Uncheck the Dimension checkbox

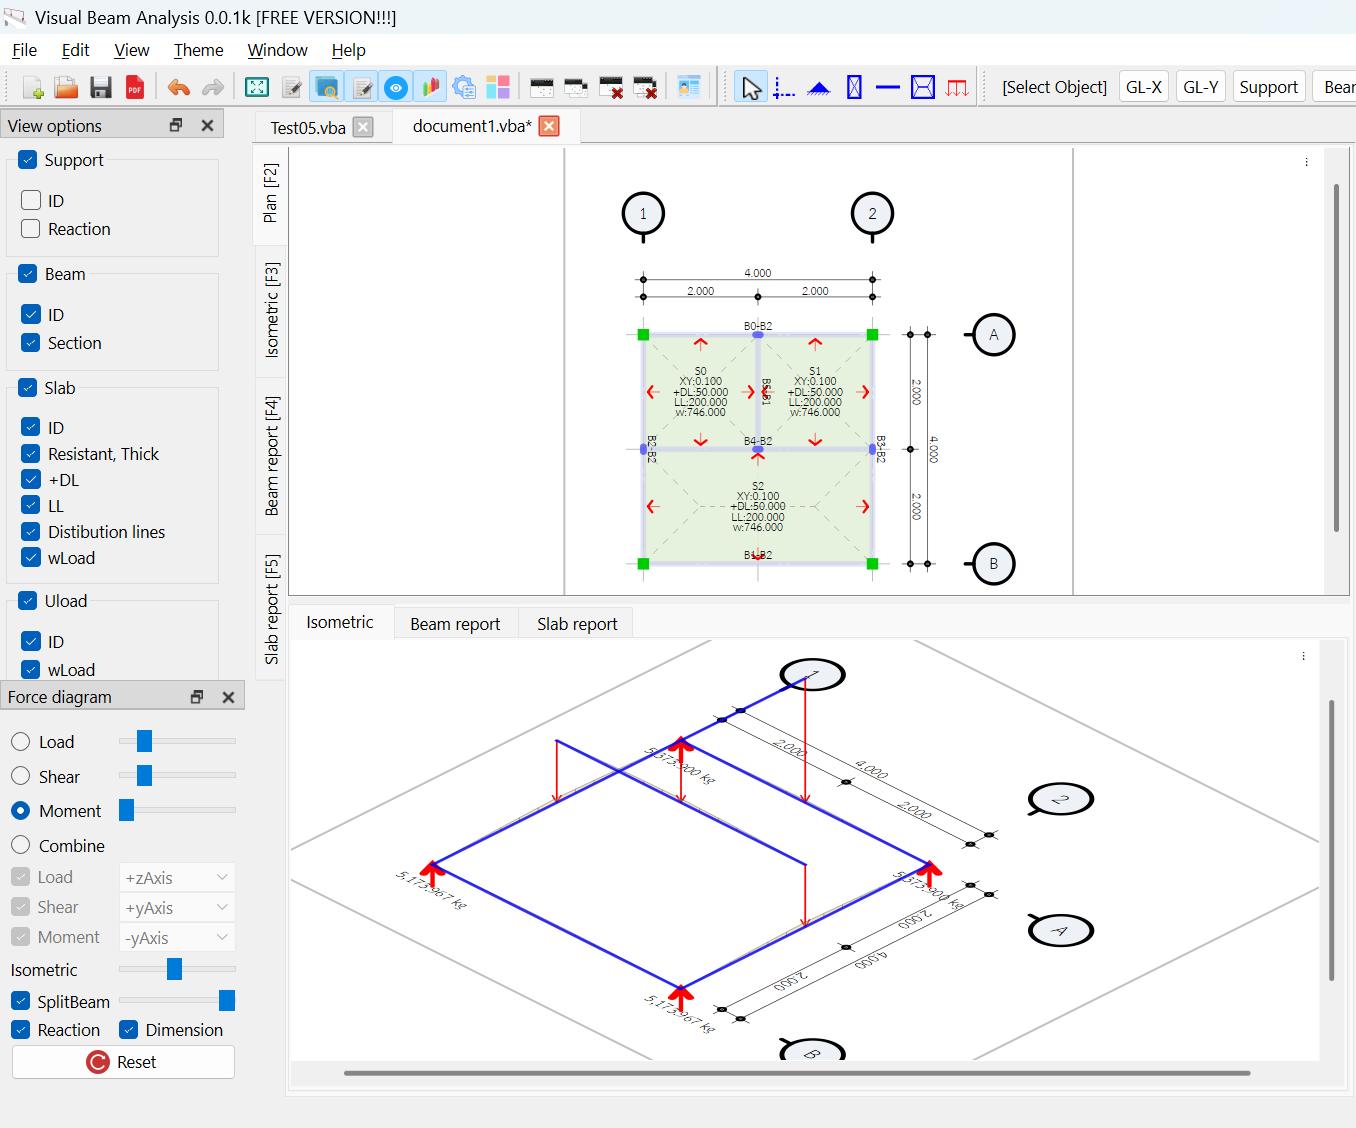pos(128,1030)
